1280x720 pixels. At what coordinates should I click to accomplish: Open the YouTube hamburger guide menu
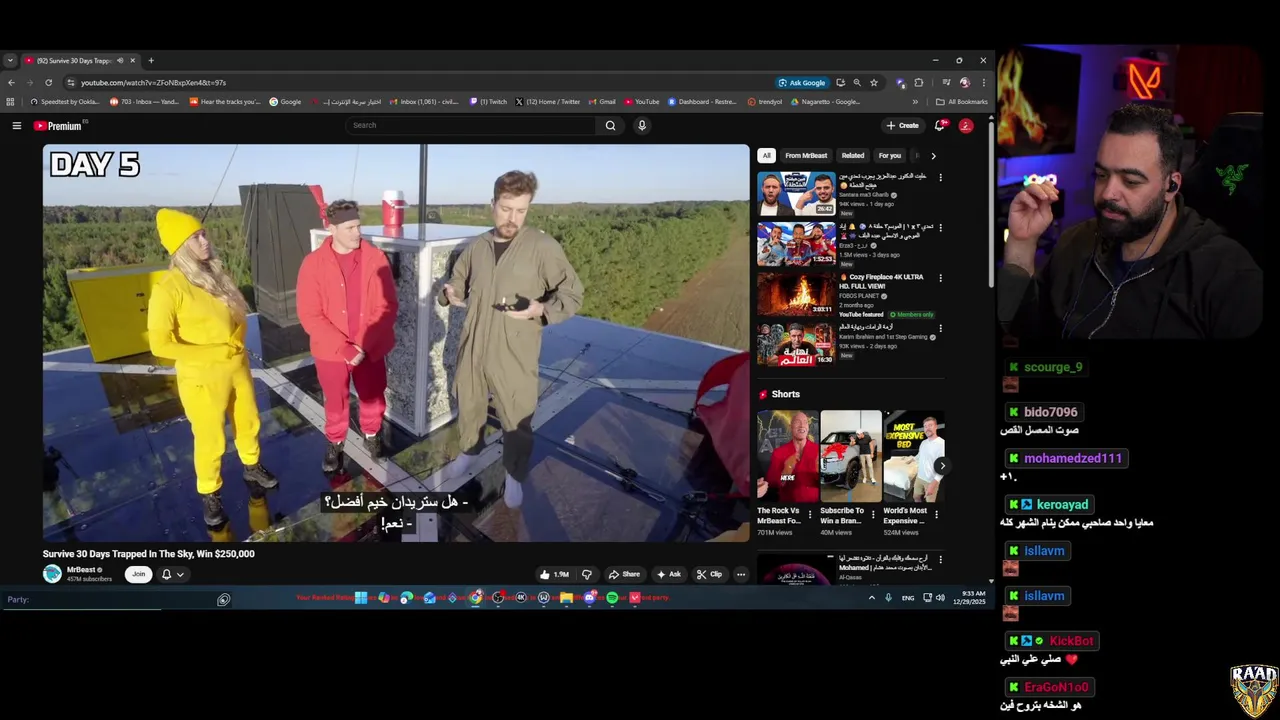[16, 126]
